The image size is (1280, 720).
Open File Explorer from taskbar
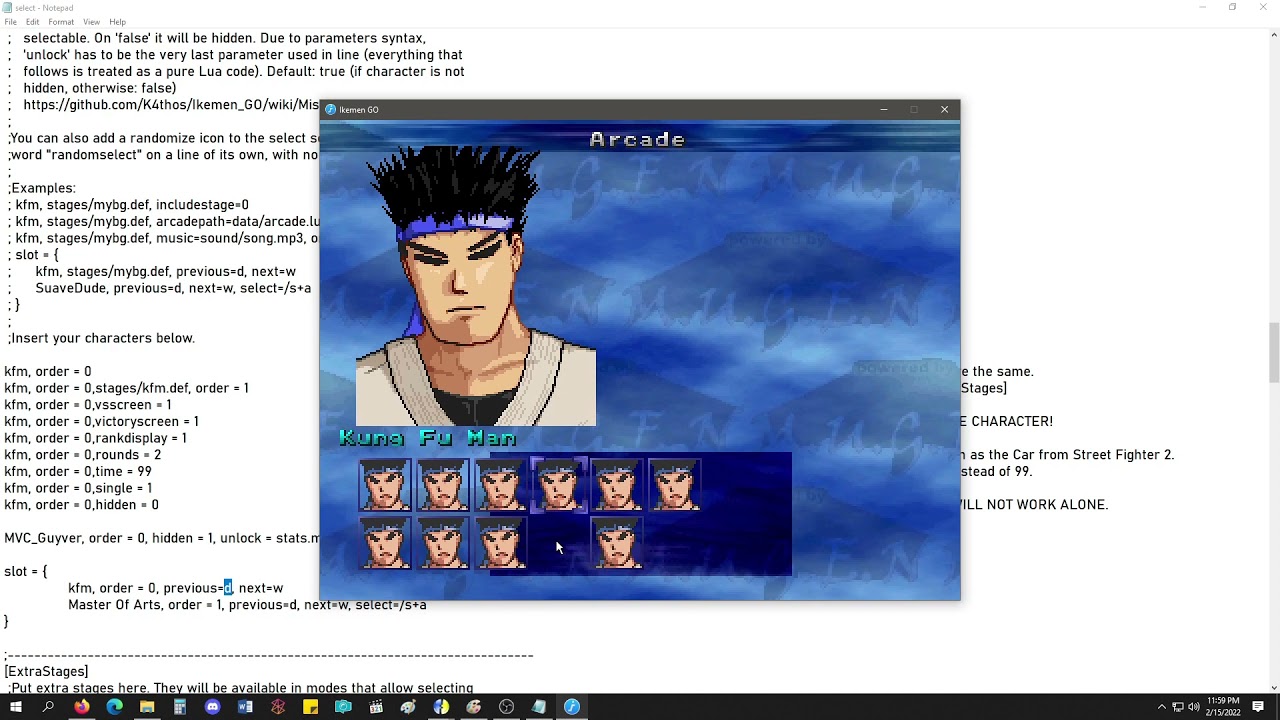coord(147,707)
